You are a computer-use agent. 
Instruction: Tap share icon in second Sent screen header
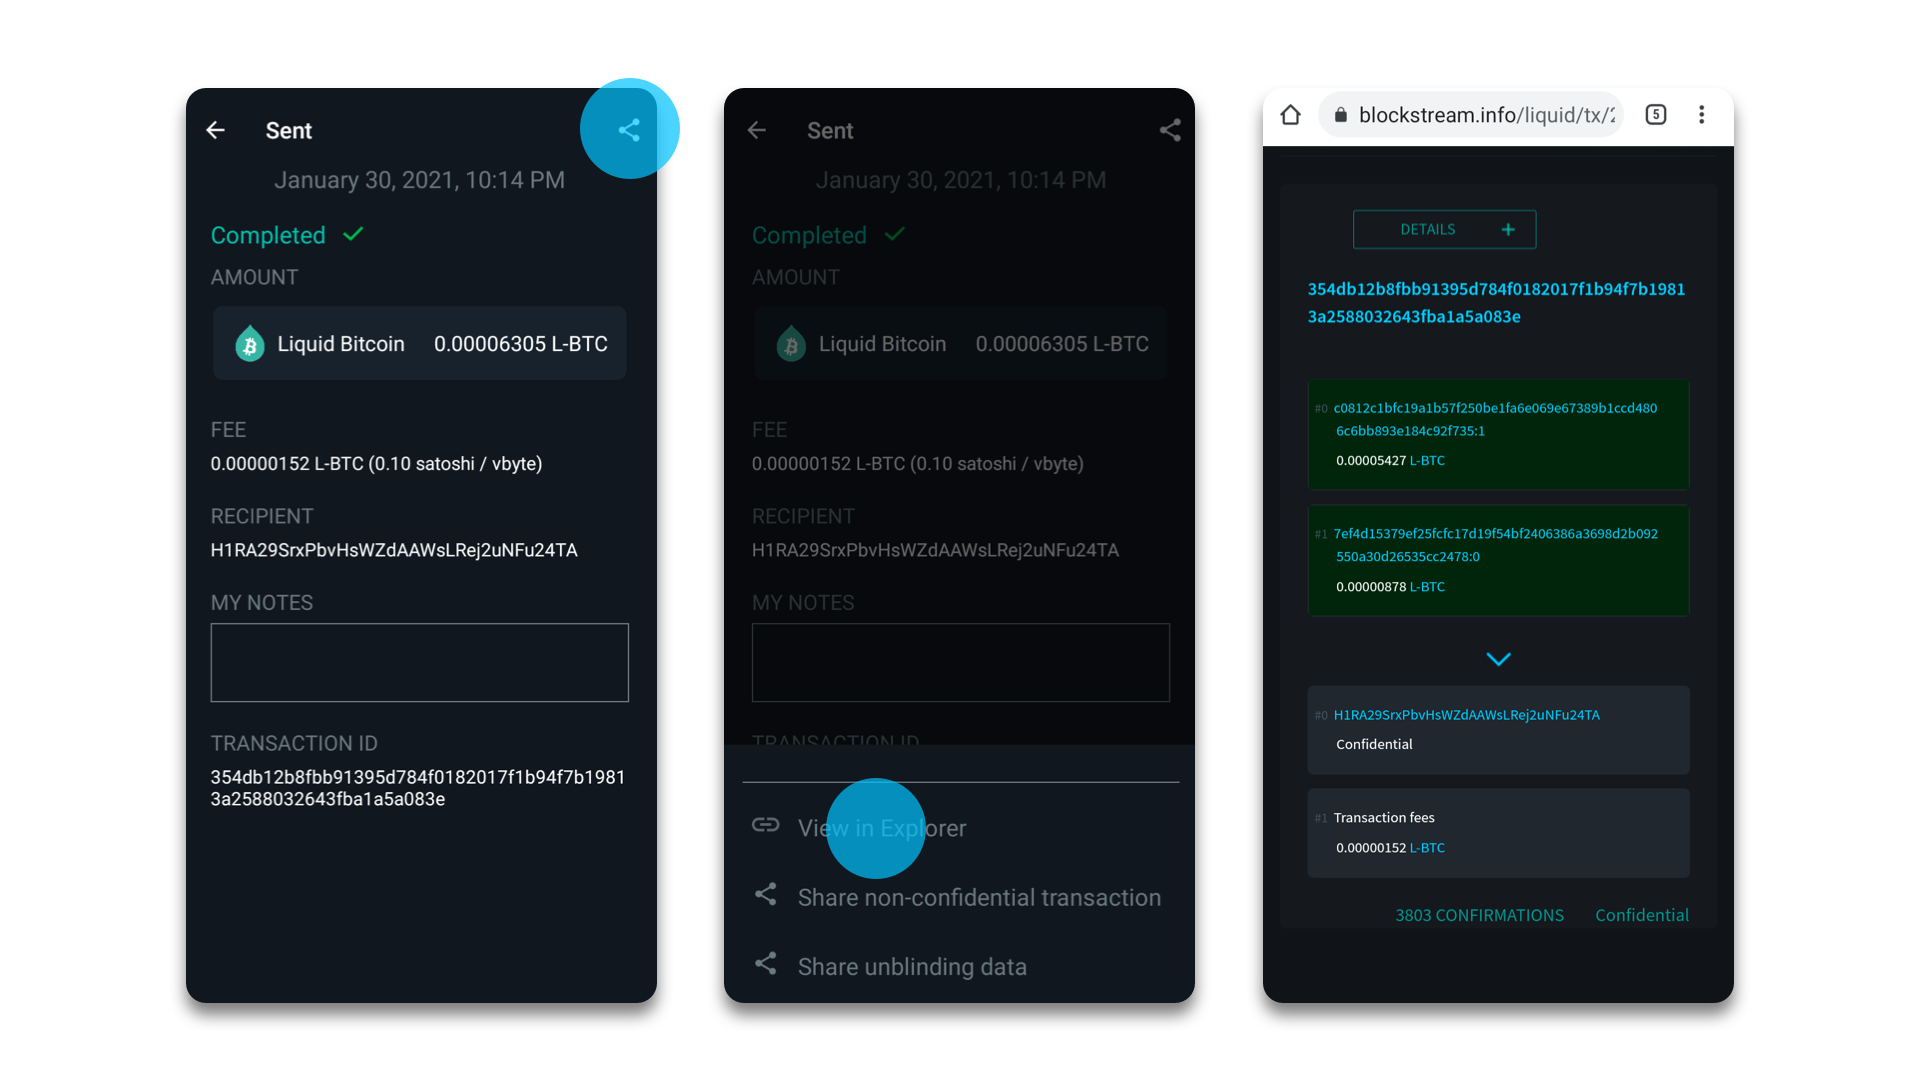1170,130
